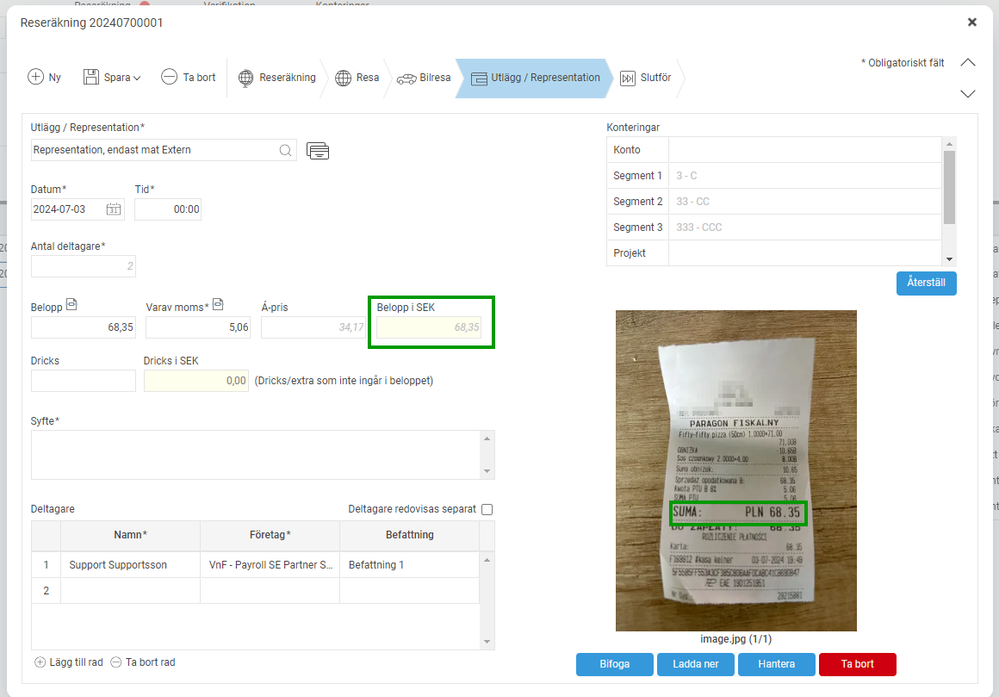Click the icon beside Varav moms
This screenshot has width=999, height=697.
[218, 305]
